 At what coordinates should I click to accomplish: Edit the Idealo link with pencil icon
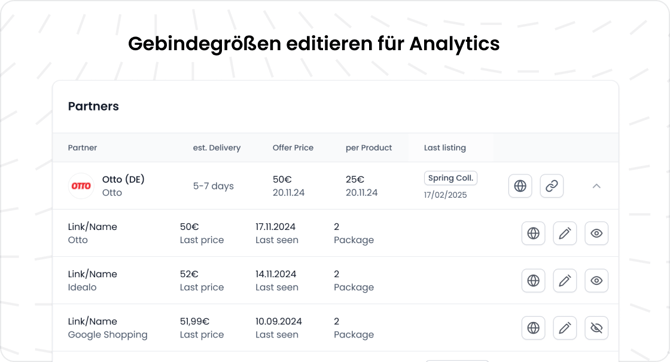click(x=565, y=281)
